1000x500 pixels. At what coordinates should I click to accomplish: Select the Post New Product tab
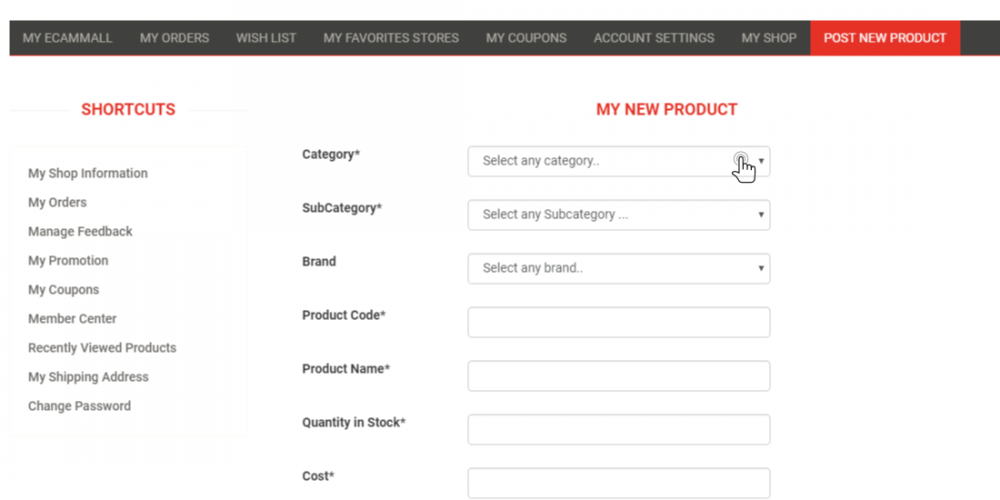pos(885,38)
